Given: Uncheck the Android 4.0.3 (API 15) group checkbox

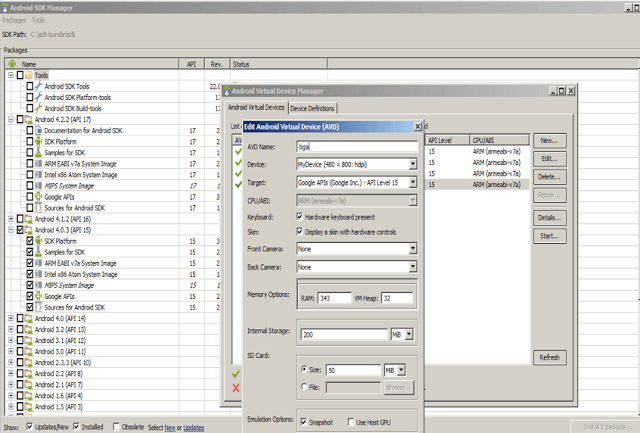Looking at the screenshot, I should pos(20,230).
